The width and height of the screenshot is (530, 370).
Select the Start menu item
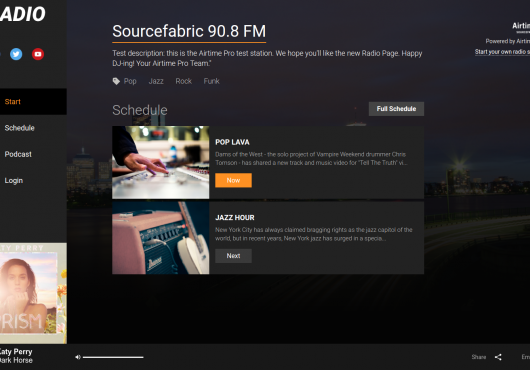pos(33,102)
